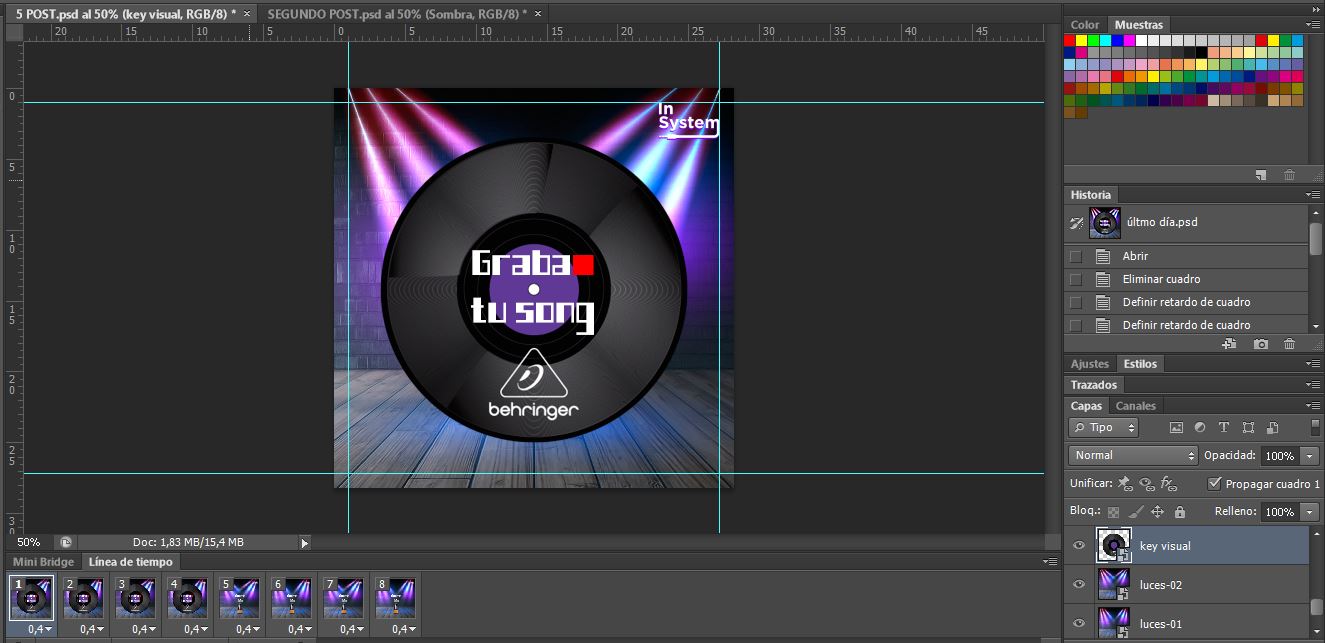Click the 50% zoom field

[x=29, y=542]
